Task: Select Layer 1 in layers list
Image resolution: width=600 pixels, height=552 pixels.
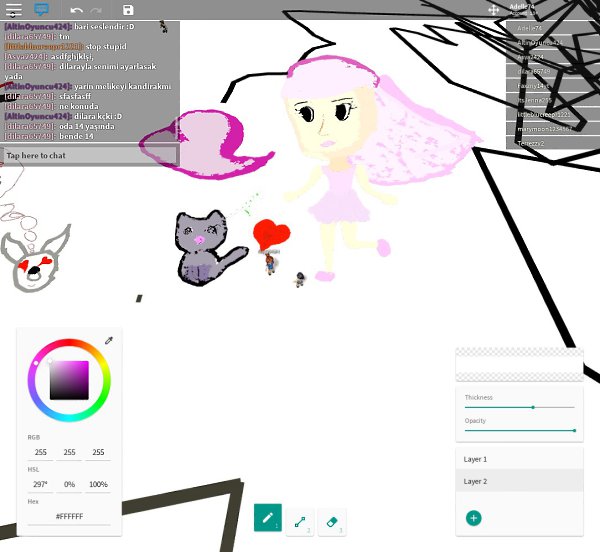Action: point(518,459)
